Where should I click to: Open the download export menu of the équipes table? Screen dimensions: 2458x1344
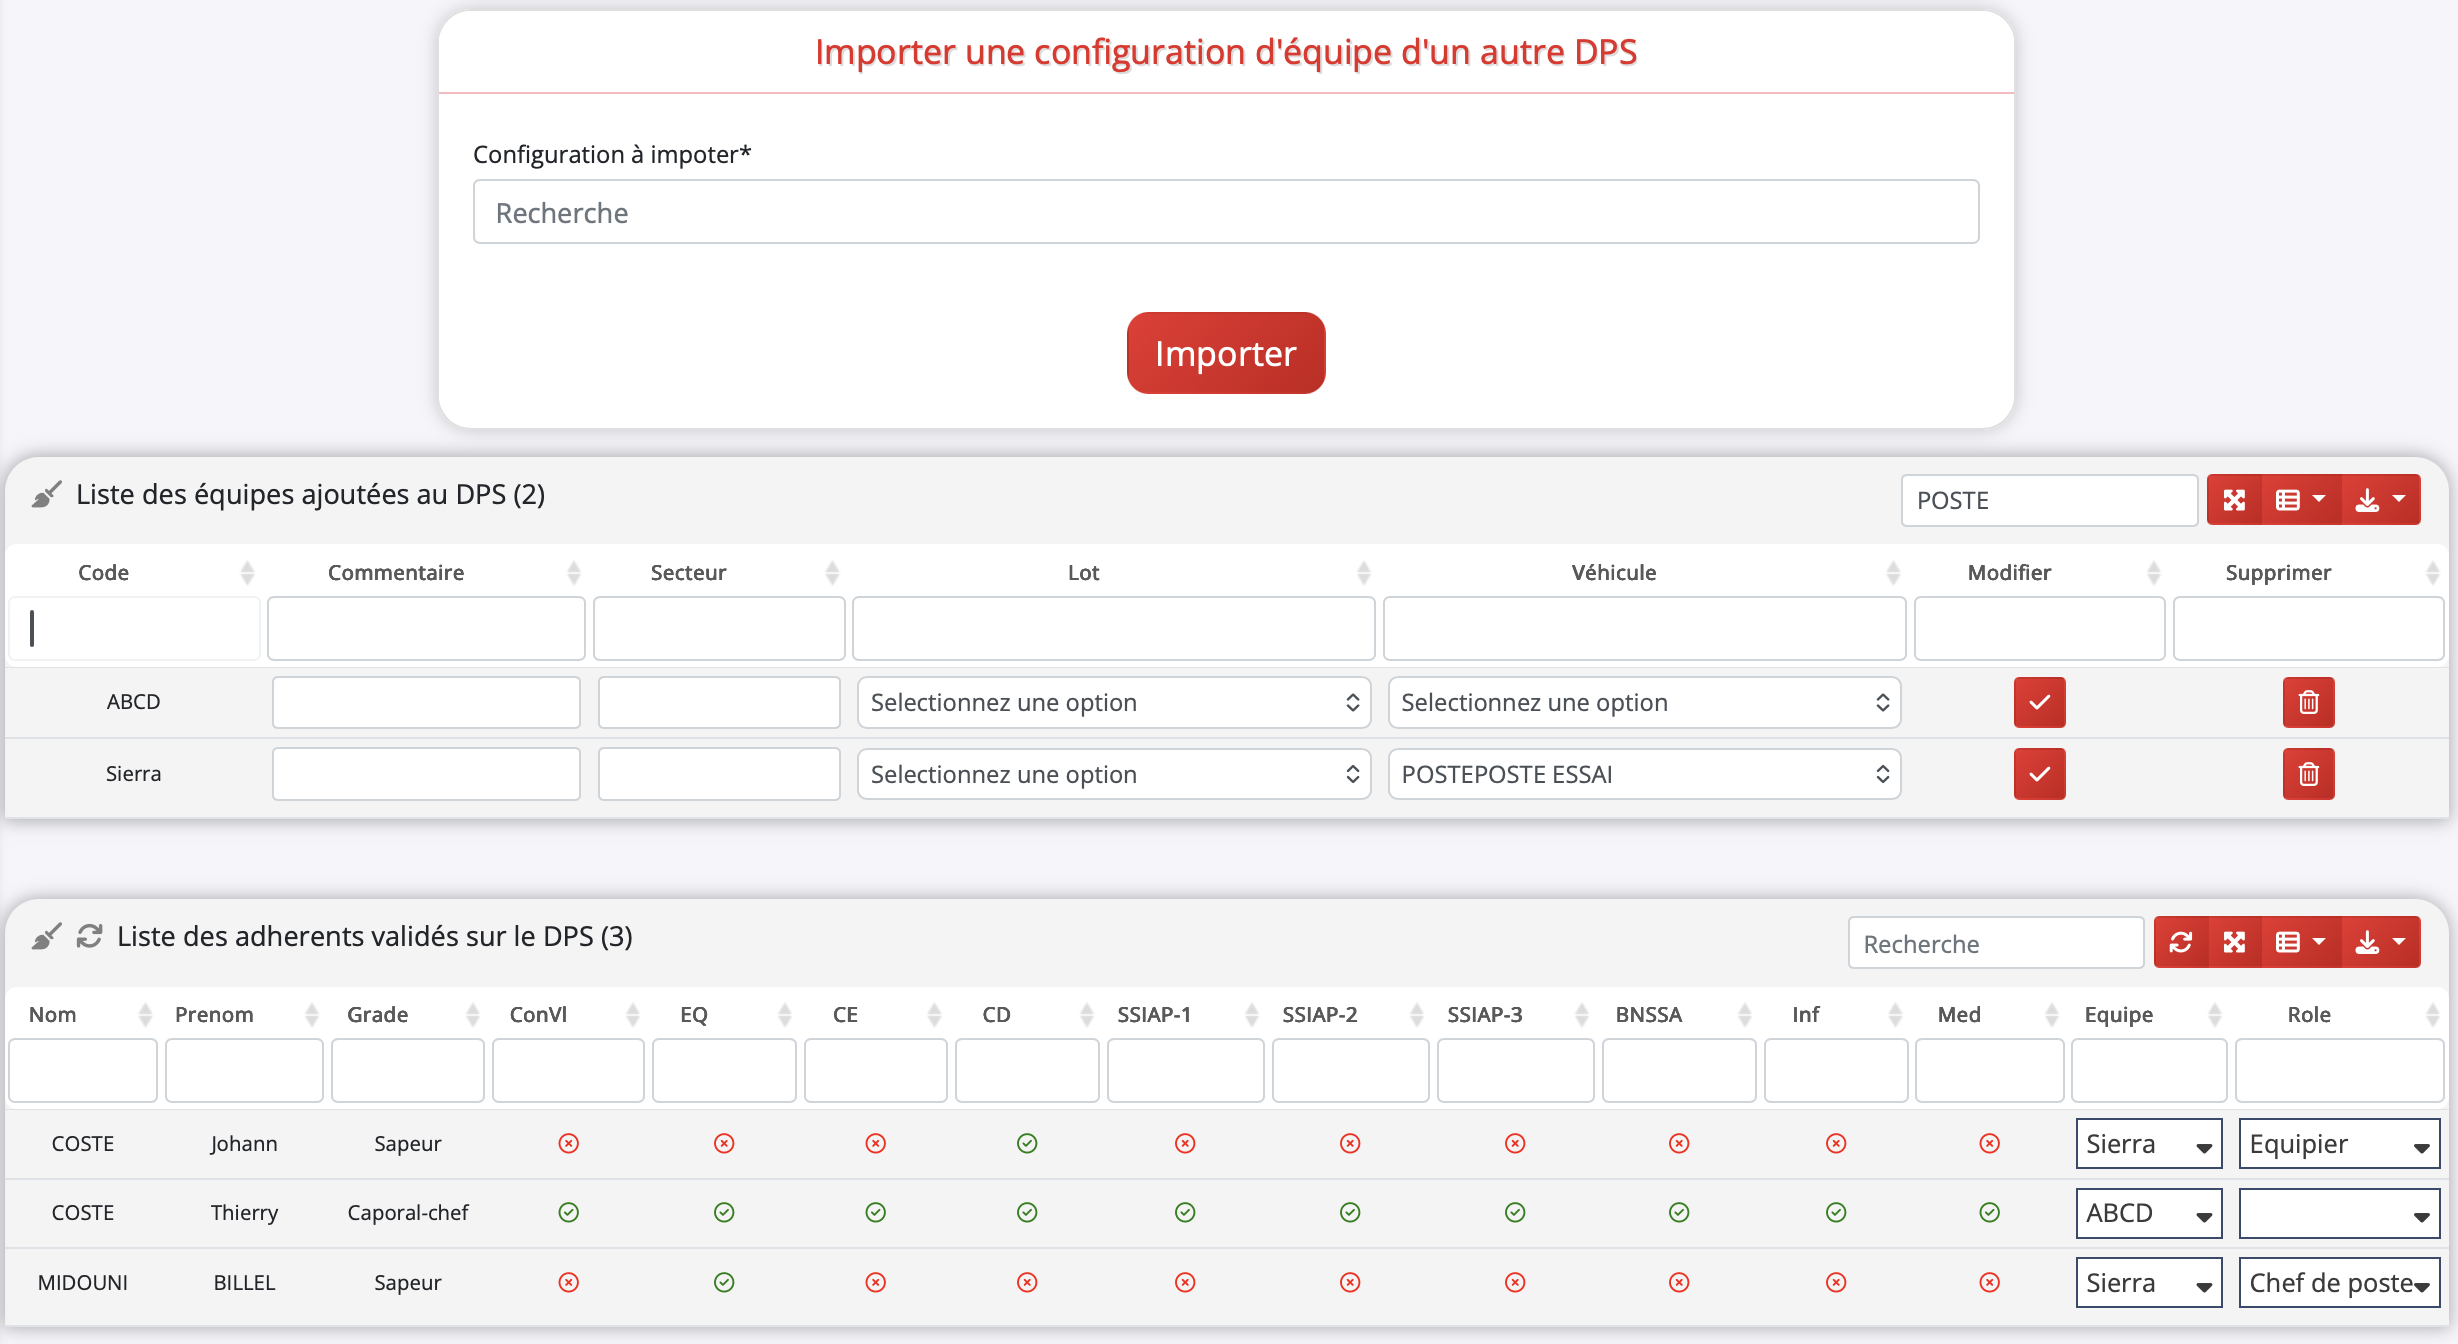pos(2380,500)
